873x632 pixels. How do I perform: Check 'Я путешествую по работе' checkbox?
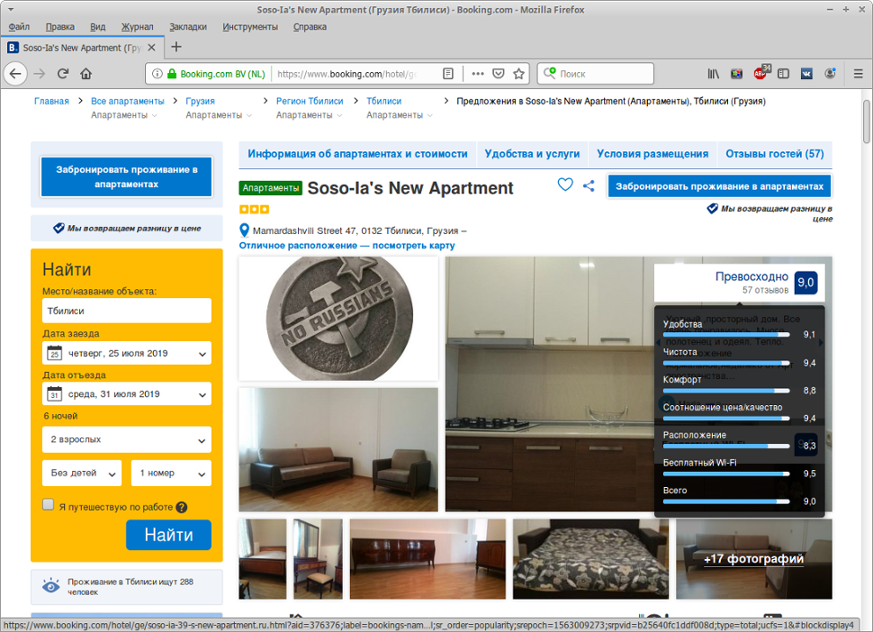click(48, 504)
